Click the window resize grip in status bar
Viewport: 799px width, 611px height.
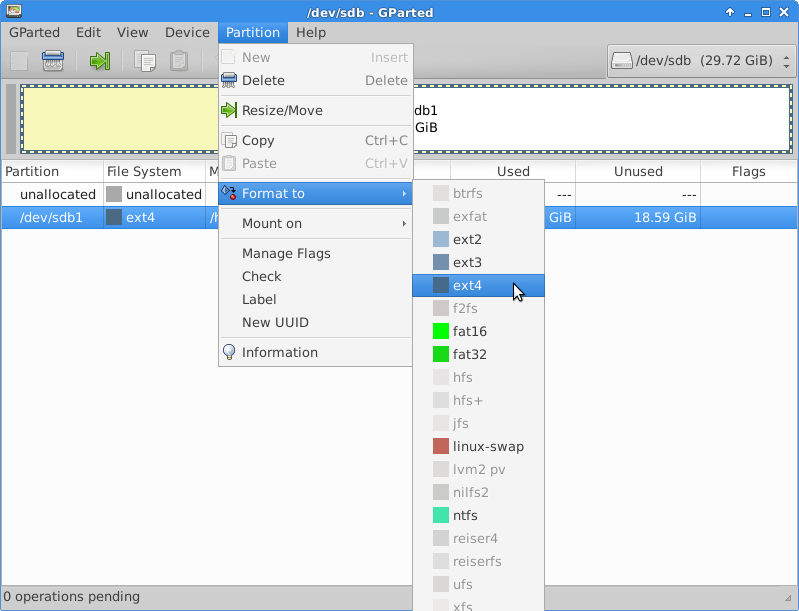tap(789, 598)
